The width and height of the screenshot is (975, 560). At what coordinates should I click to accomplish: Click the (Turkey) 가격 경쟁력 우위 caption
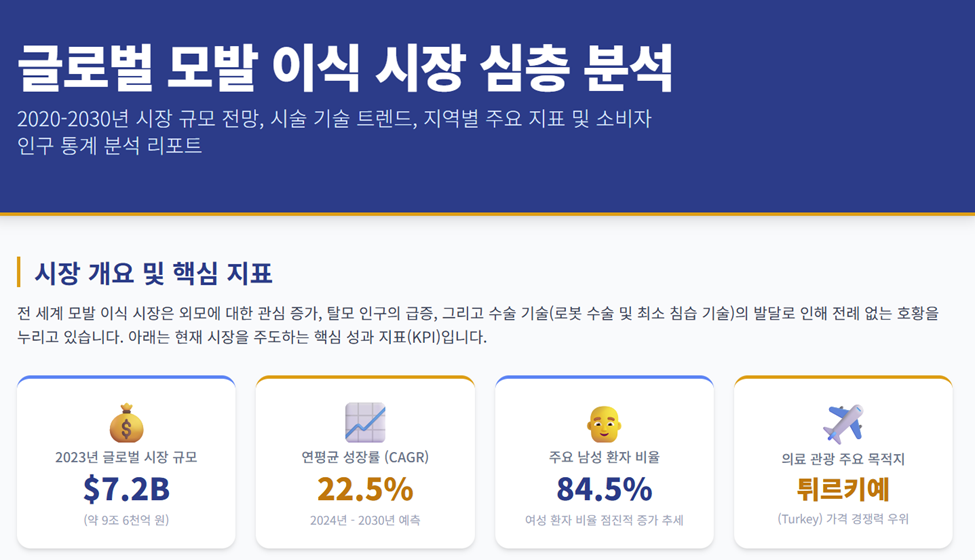pyautogui.click(x=843, y=518)
